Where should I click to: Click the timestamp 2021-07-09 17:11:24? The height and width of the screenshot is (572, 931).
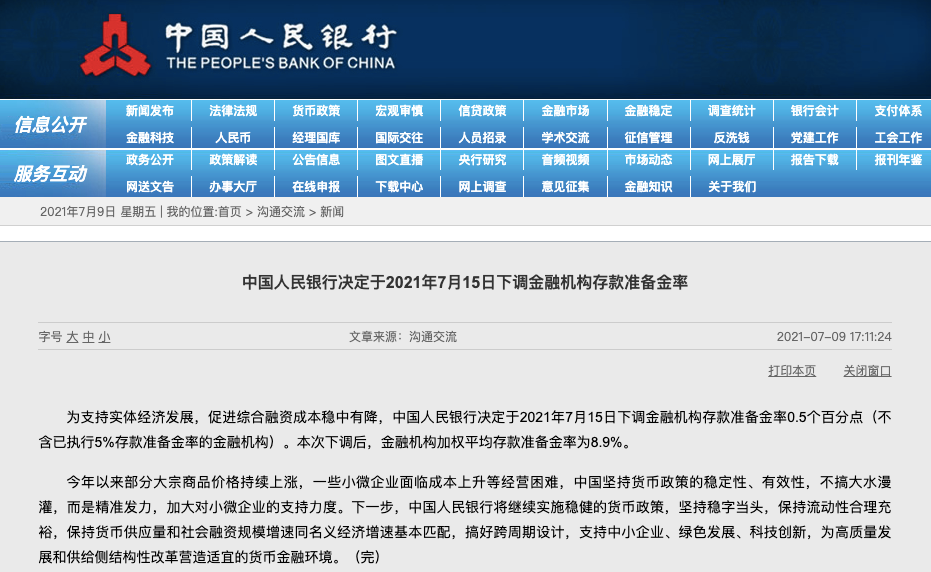(834, 337)
